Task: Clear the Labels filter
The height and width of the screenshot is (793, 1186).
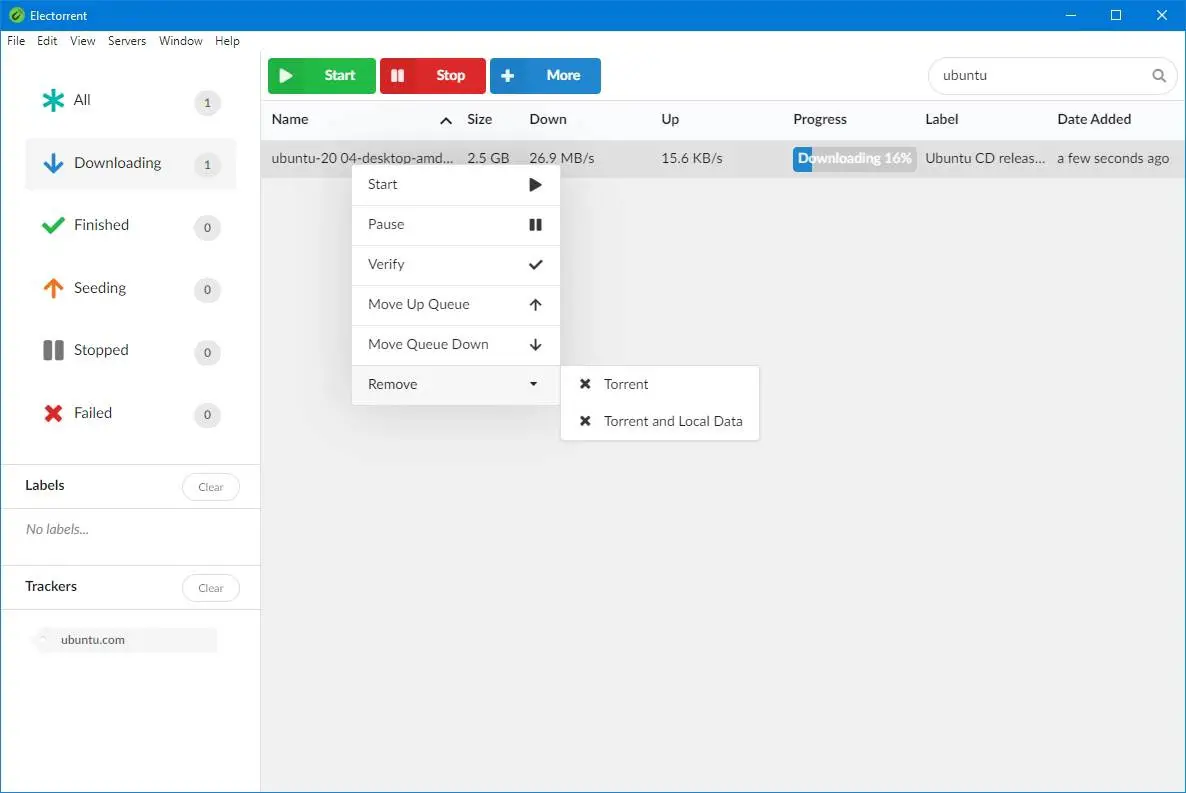Action: coord(211,487)
